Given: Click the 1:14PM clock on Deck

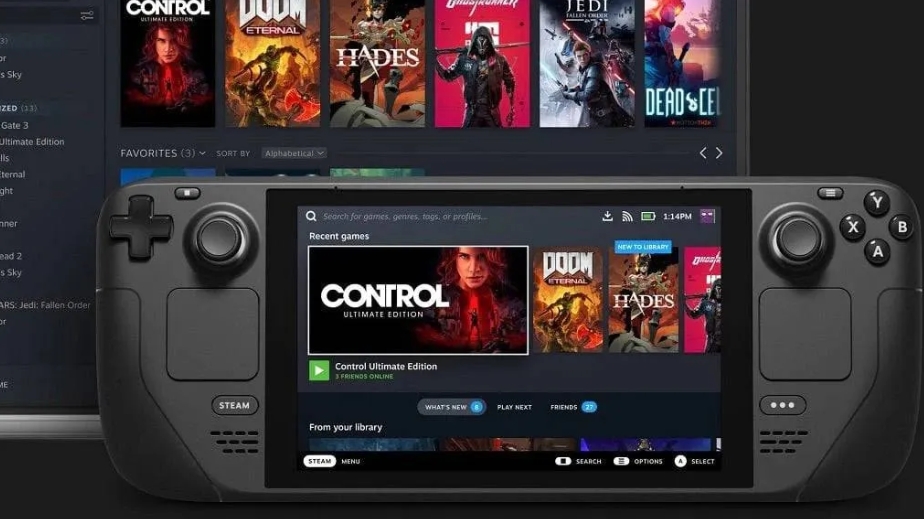Looking at the screenshot, I should pos(677,216).
